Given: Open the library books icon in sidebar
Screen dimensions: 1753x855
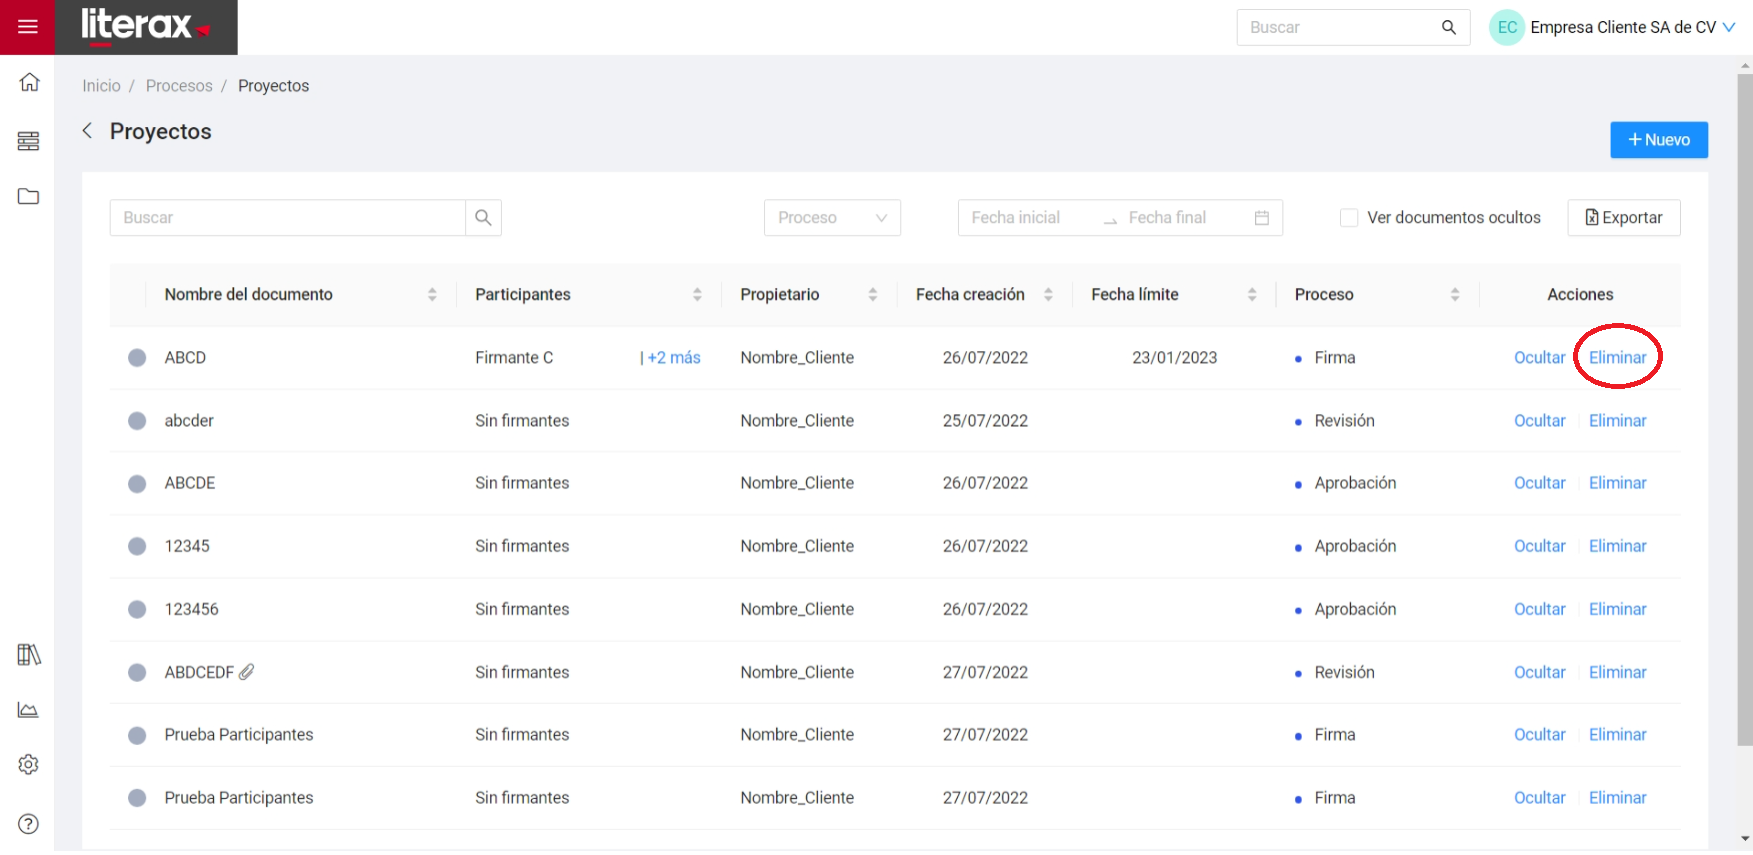Looking at the screenshot, I should [x=28, y=655].
